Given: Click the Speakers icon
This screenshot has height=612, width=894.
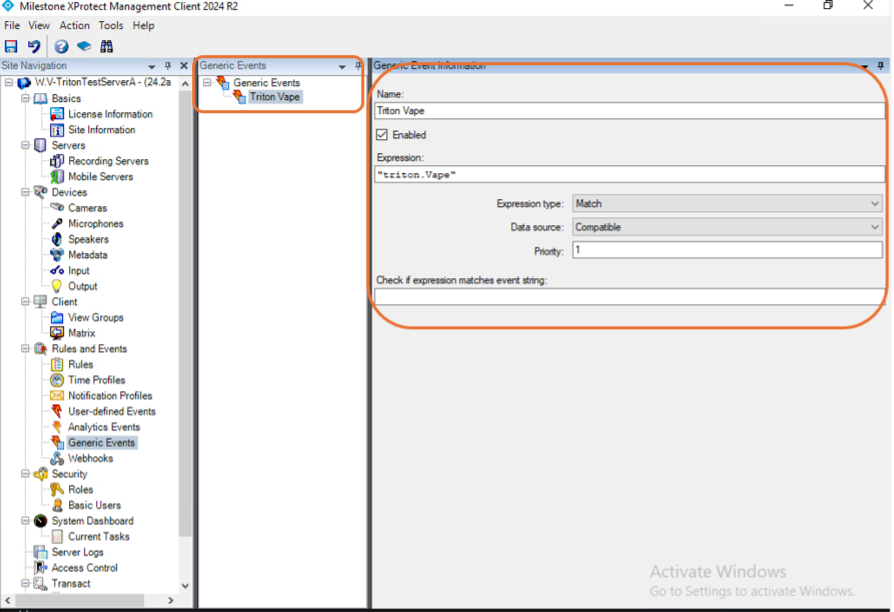Looking at the screenshot, I should click(x=57, y=240).
